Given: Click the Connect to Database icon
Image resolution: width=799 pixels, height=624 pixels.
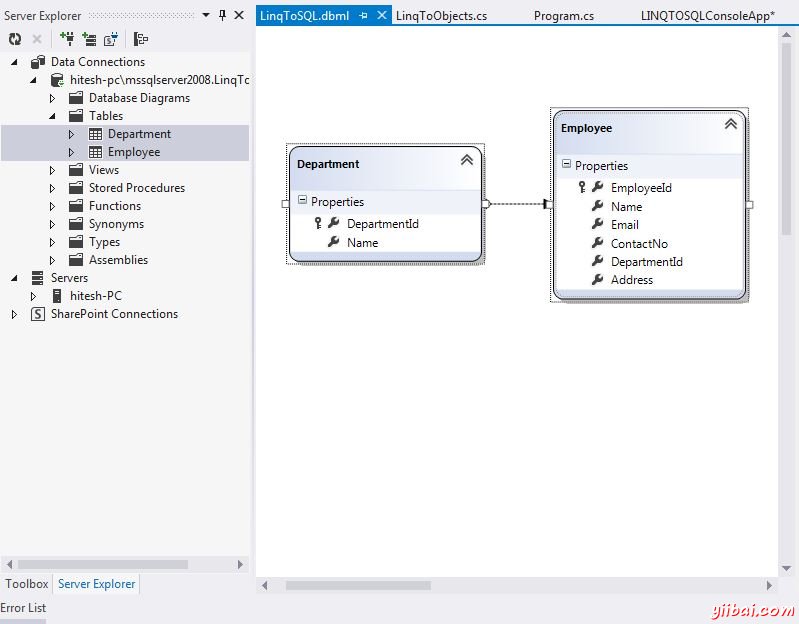Looking at the screenshot, I should tap(67, 39).
